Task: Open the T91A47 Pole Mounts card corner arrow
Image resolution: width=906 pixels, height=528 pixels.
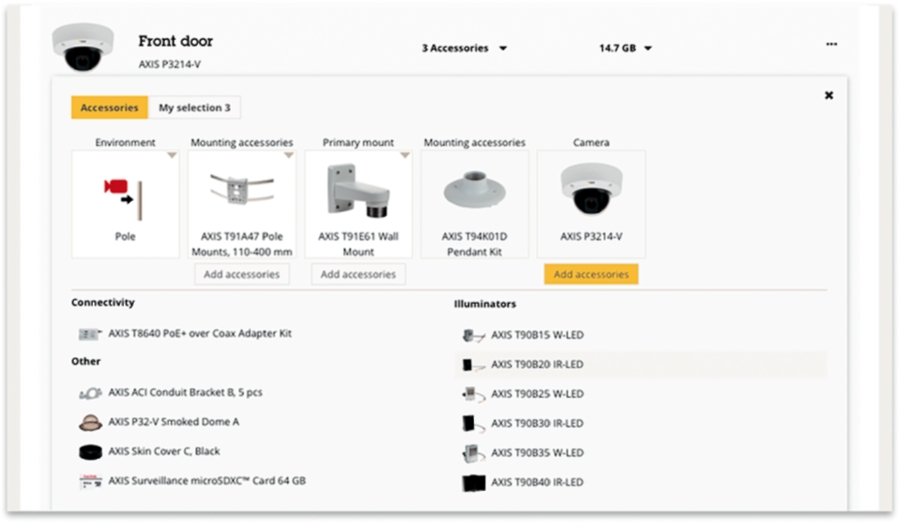Action: pos(288,155)
